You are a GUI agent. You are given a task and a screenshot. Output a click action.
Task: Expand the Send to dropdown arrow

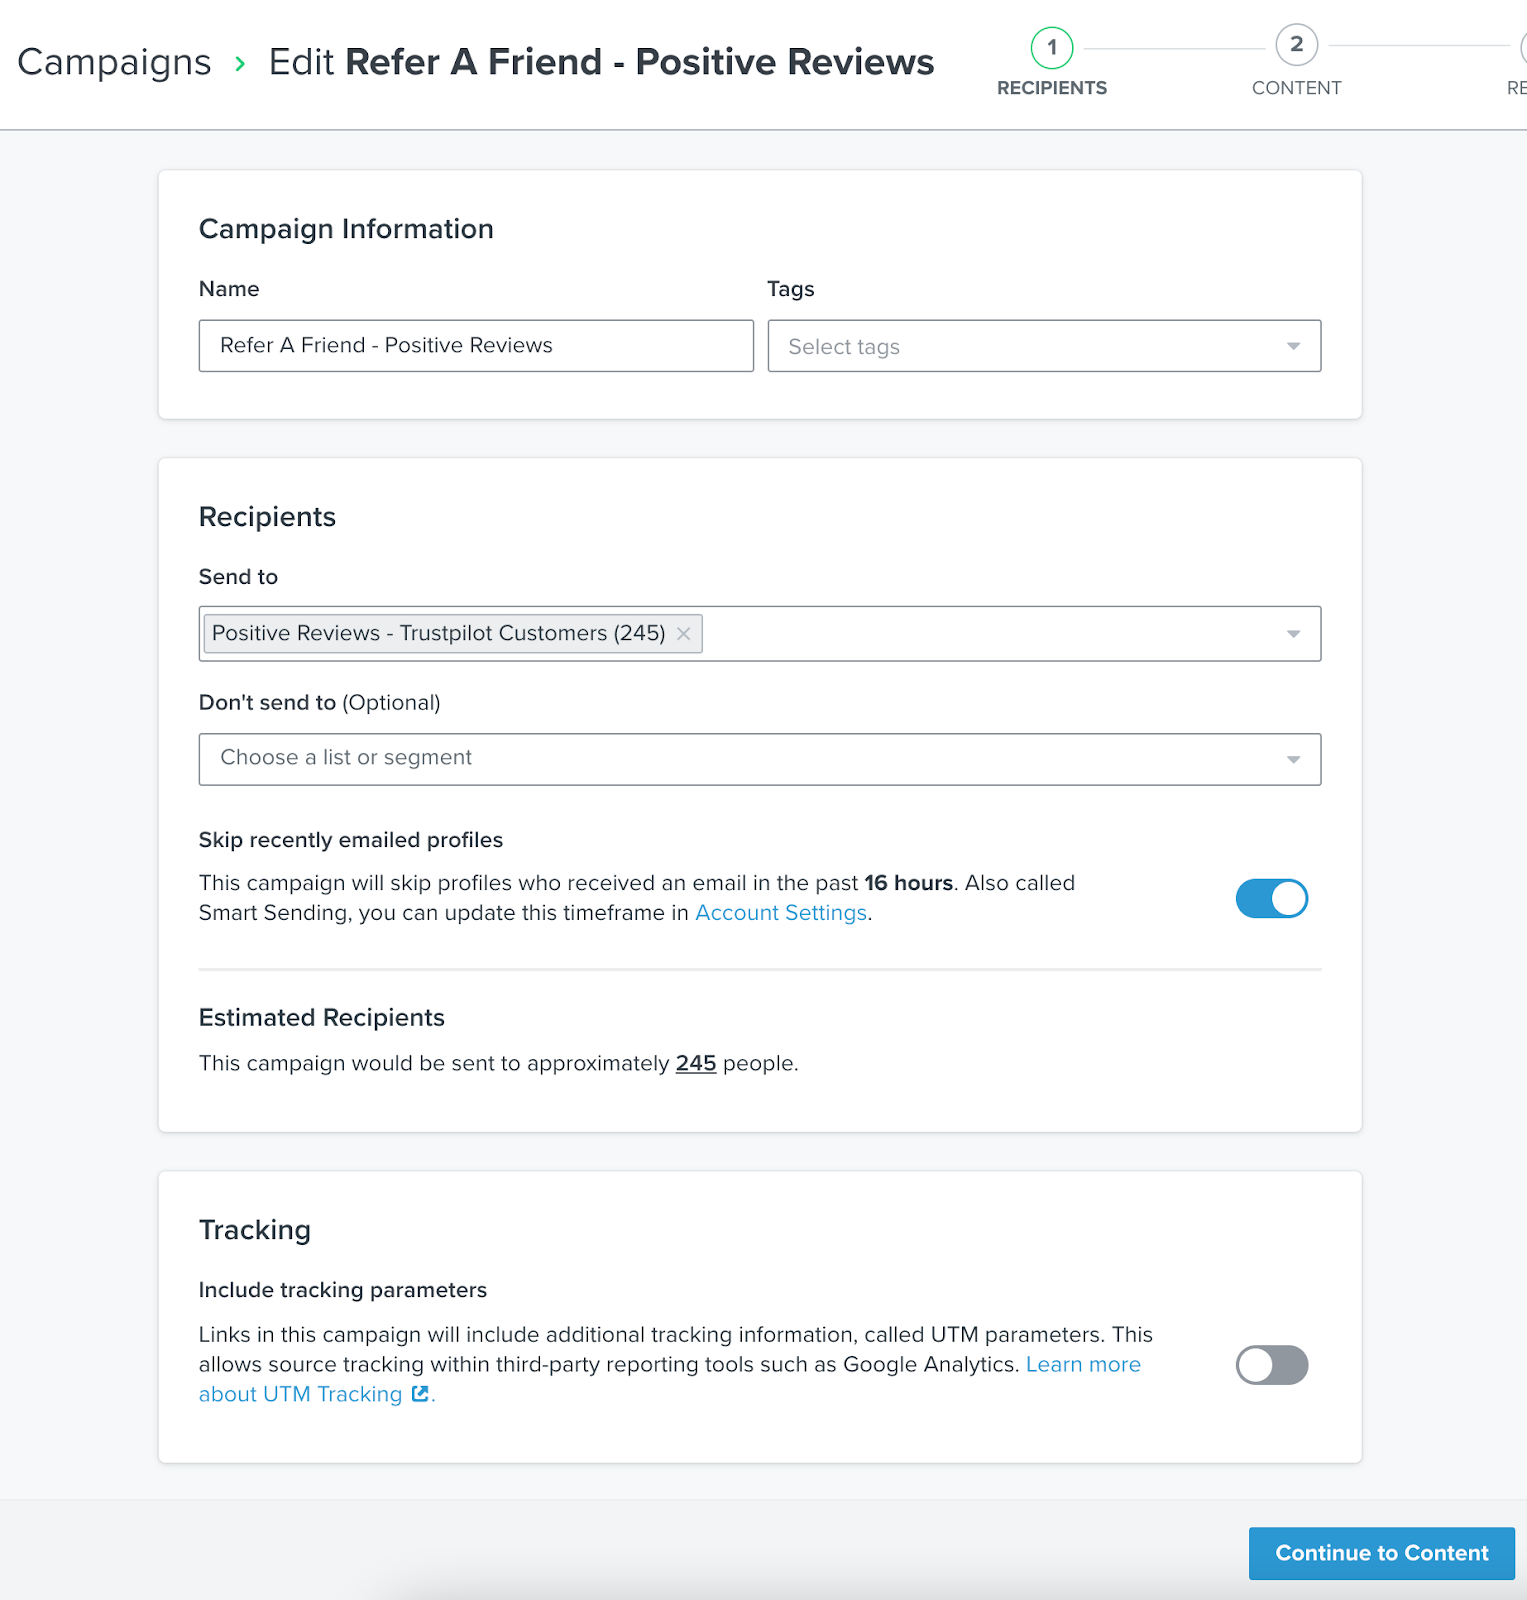pyautogui.click(x=1293, y=634)
